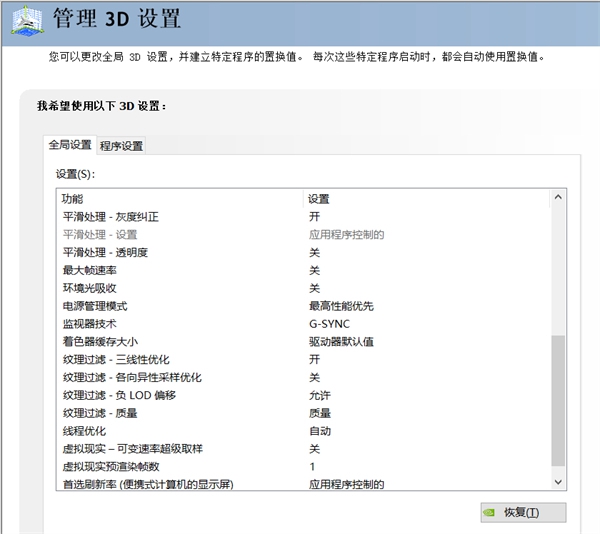The height and width of the screenshot is (534, 600).
Task: Click the 关 value for 环境光吸收
Action: point(314,288)
